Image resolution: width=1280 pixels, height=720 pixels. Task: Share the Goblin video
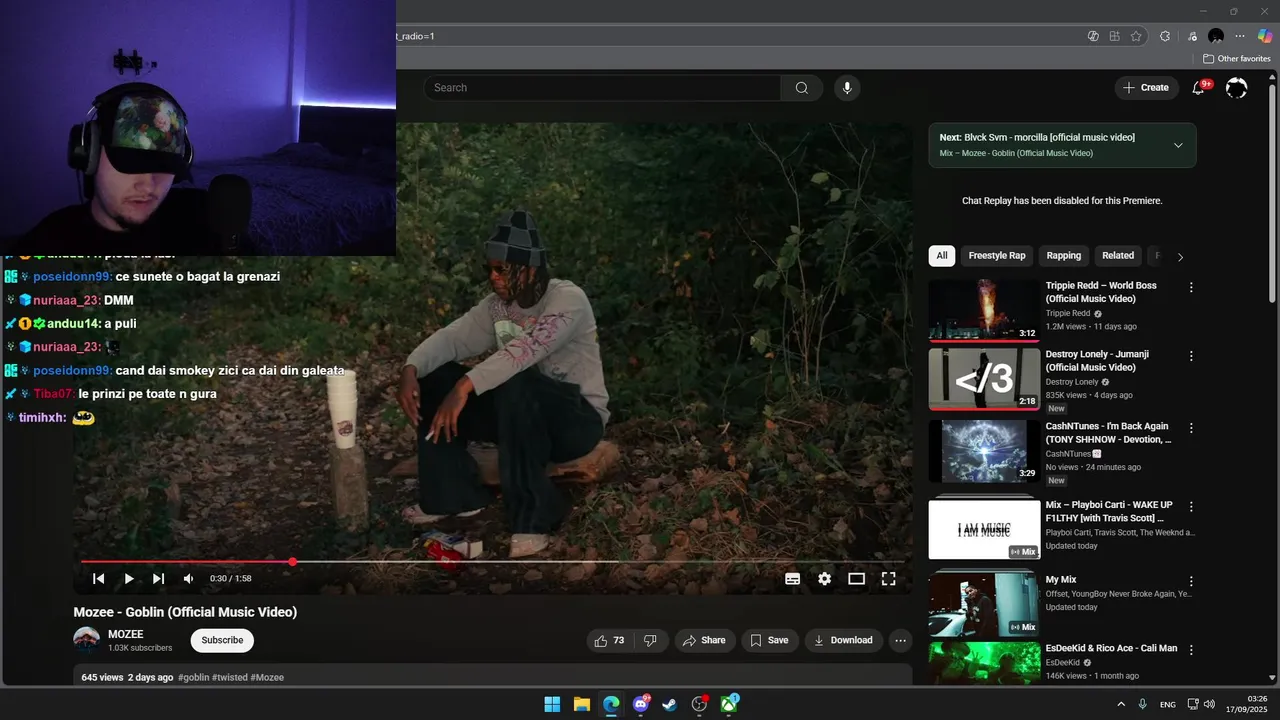pos(704,640)
